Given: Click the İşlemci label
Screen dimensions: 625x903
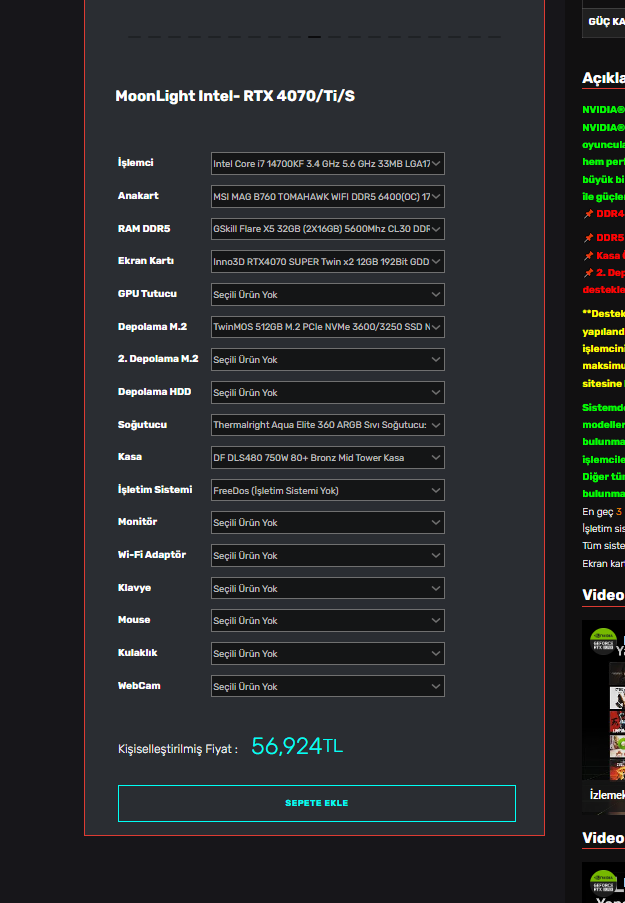Looking at the screenshot, I should click(x=136, y=162).
